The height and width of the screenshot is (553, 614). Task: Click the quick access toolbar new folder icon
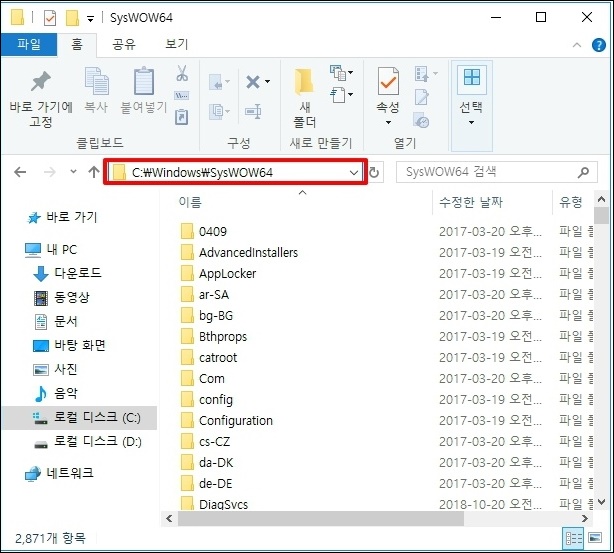click(x=72, y=18)
